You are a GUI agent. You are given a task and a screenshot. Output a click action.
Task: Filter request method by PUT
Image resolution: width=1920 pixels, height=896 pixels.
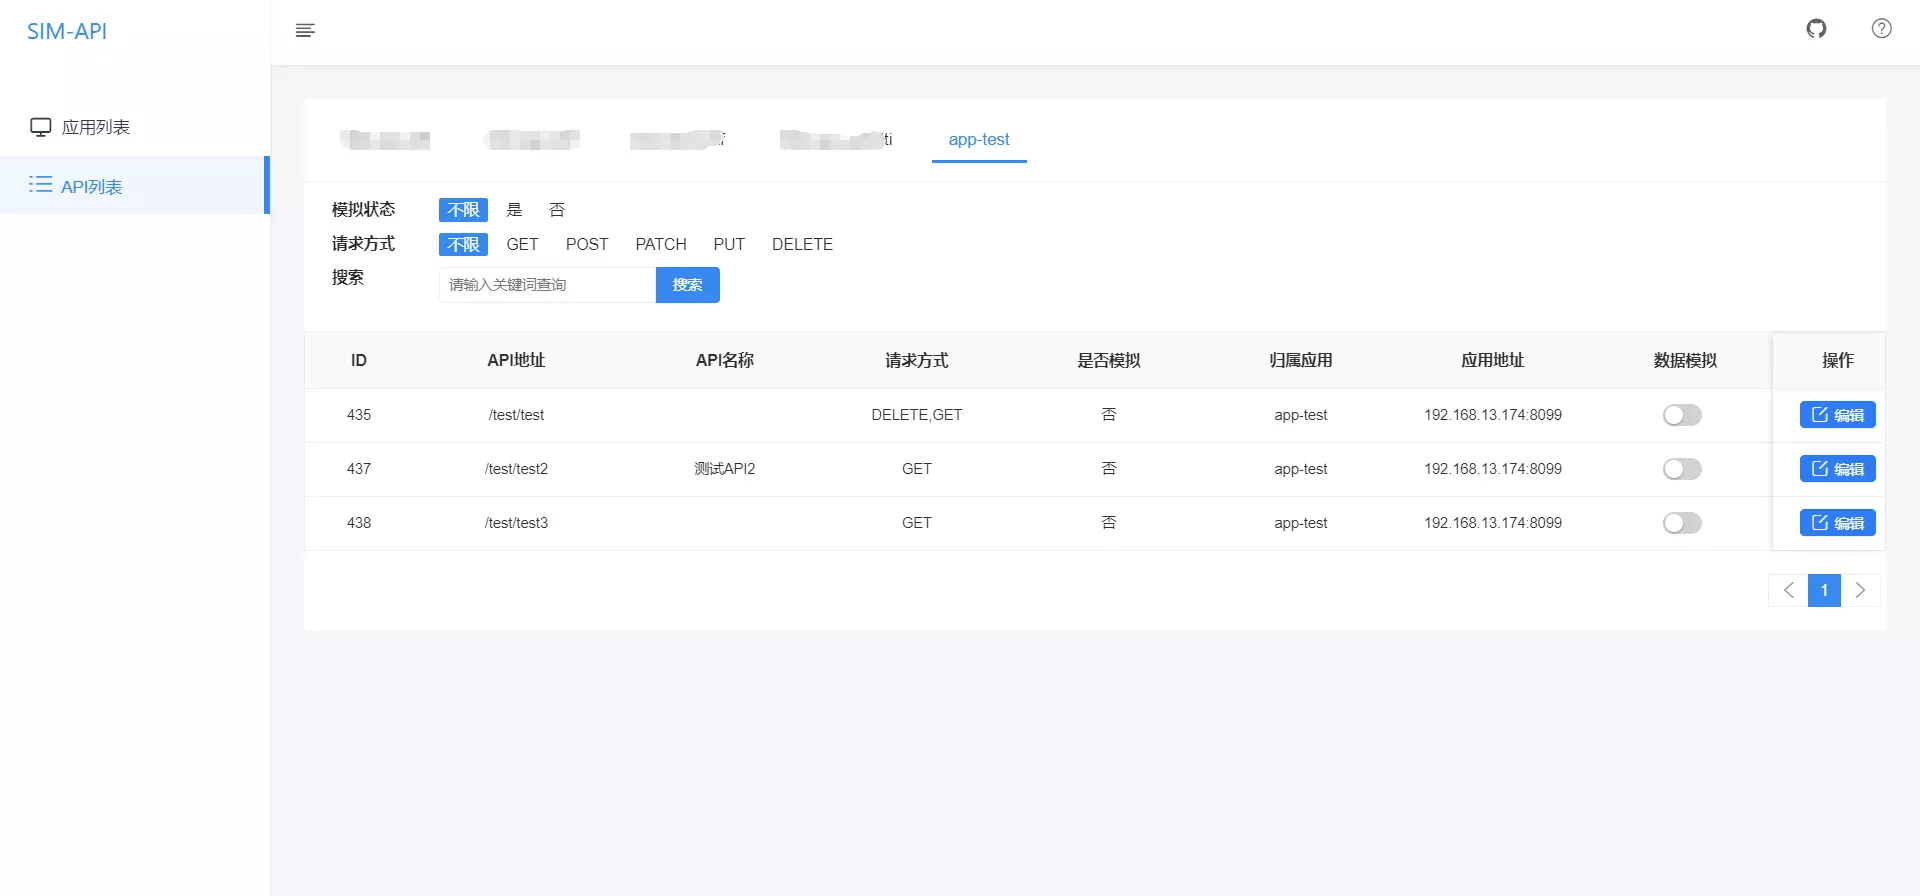729,244
